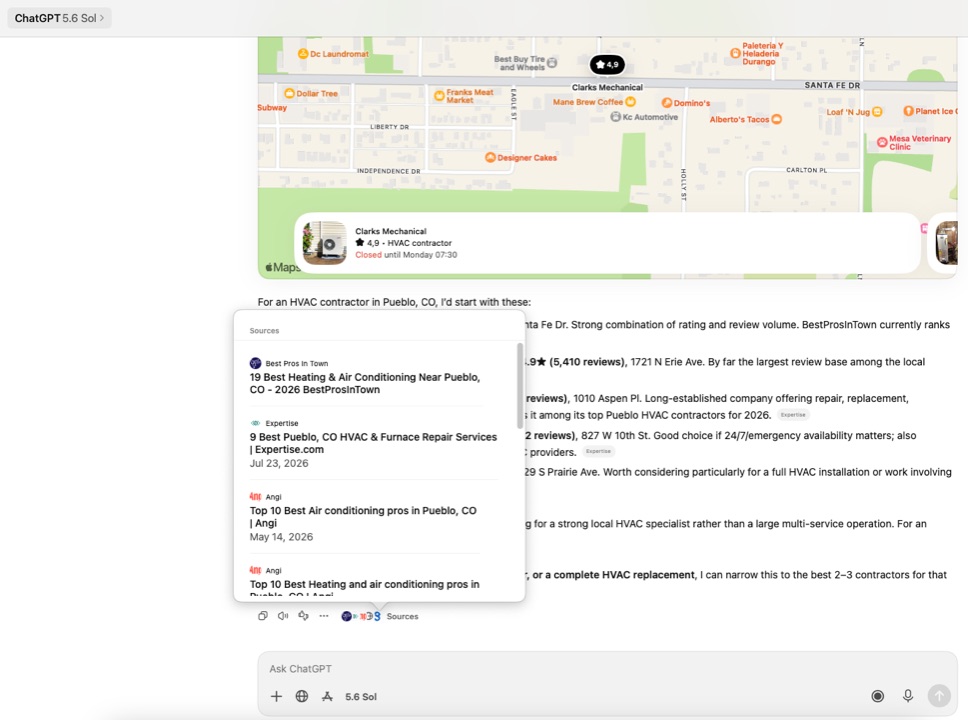The width and height of the screenshot is (968, 720).
Task: Click the Sources popup heading
Action: pos(264,331)
